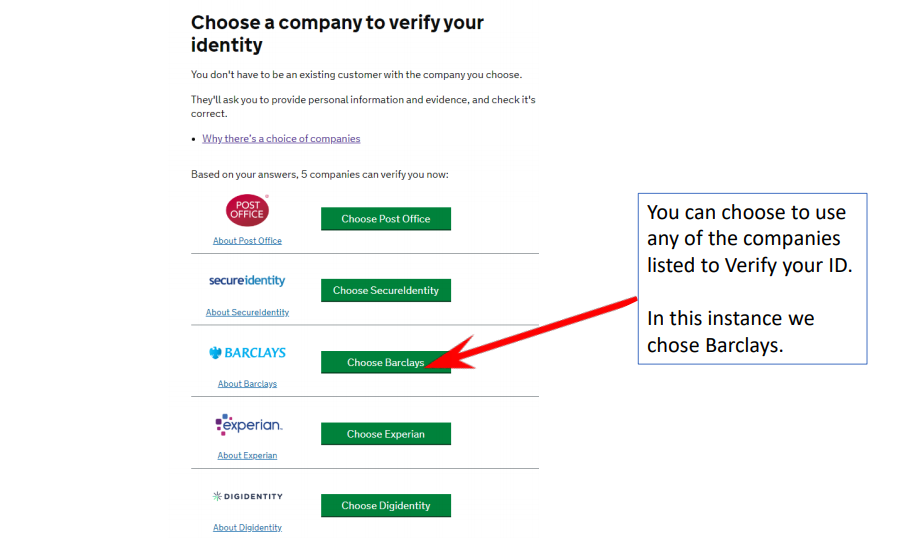Select the Choose Digidentity button
Image resolution: width=912 pixels, height=542 pixels.
coord(385,506)
